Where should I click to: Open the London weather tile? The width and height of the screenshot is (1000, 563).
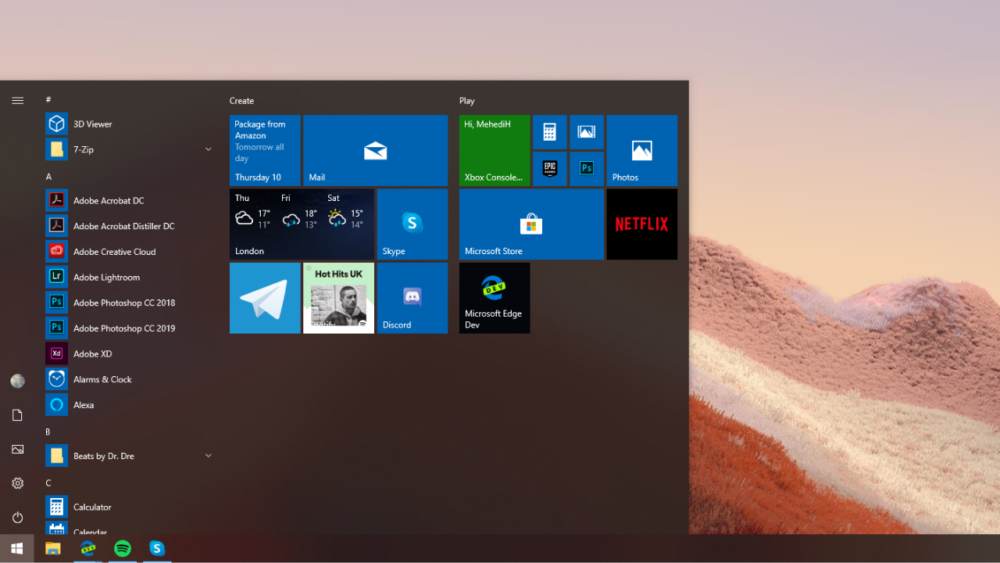(302, 224)
